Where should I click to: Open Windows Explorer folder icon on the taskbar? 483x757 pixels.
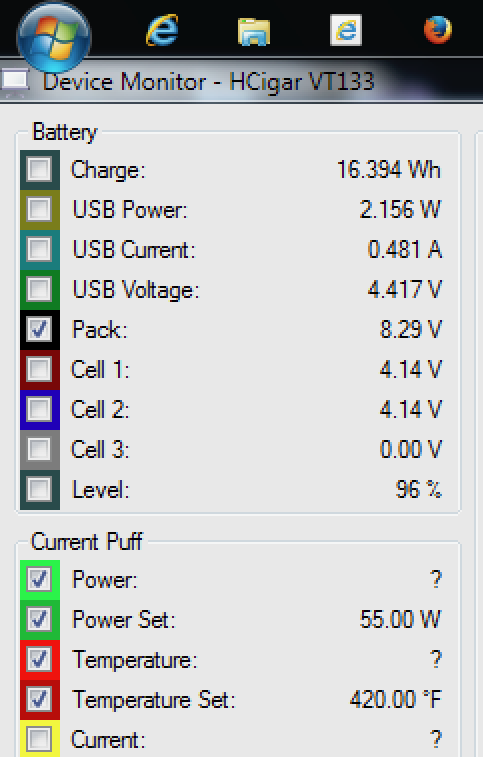coord(254,31)
